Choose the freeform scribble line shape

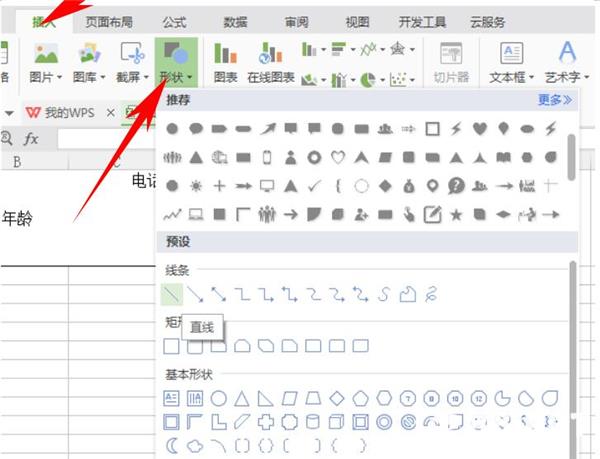click(x=431, y=295)
